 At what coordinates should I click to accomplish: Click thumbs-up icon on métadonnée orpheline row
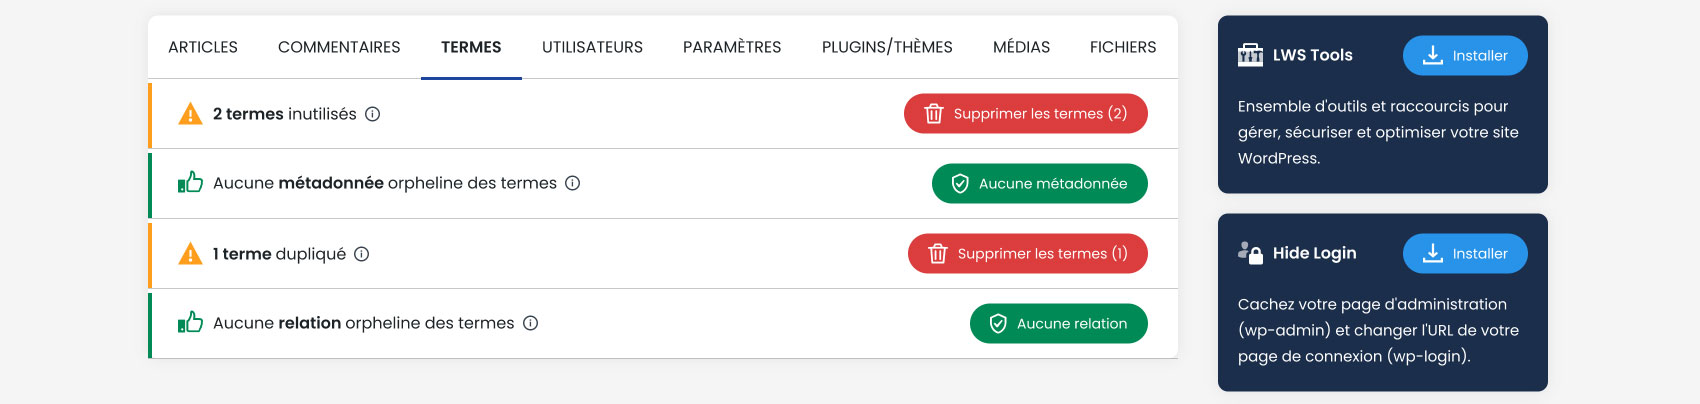point(190,182)
